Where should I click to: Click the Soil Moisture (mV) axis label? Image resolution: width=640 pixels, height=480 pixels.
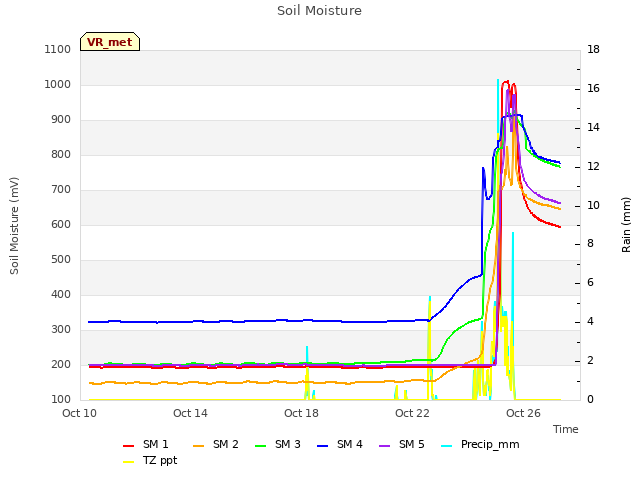(14, 226)
